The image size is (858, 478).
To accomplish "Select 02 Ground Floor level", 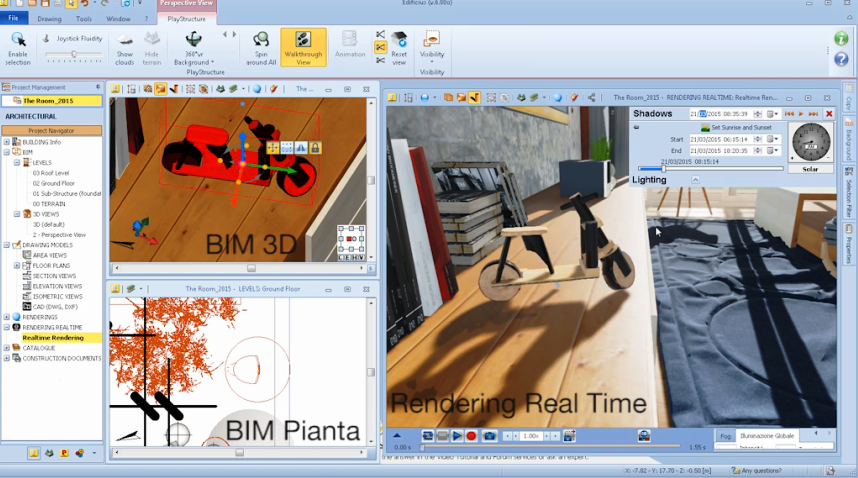I will point(54,183).
